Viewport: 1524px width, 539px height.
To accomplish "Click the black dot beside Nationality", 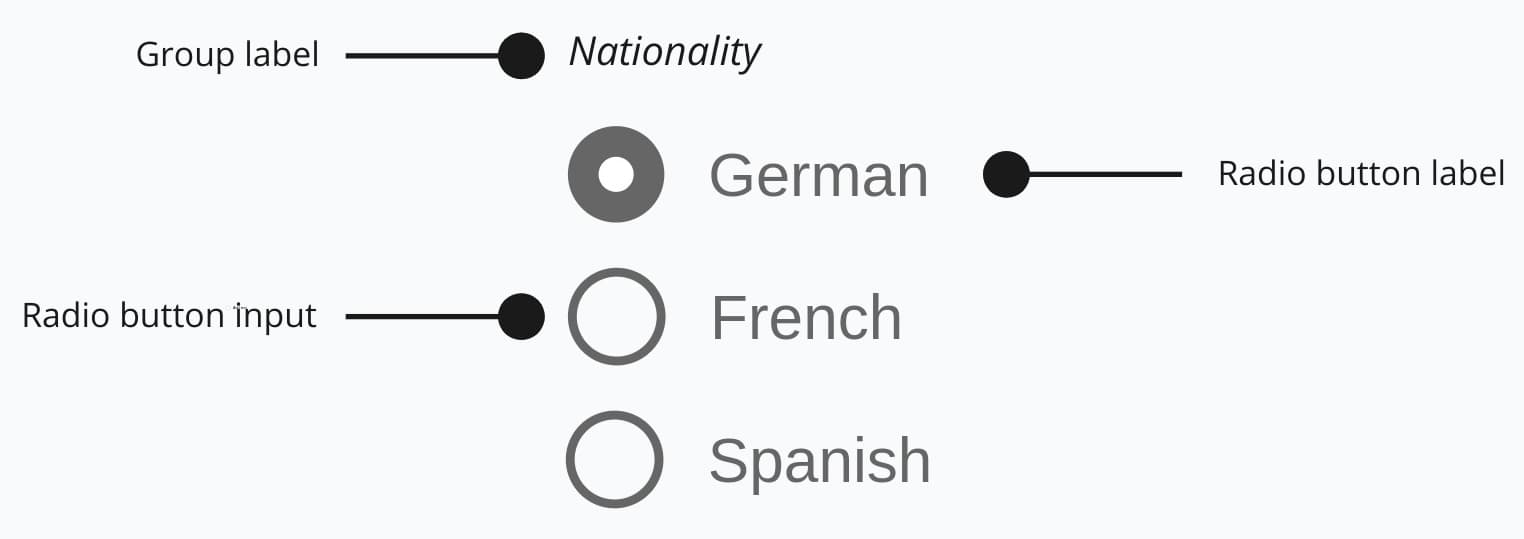I will (x=521, y=56).
